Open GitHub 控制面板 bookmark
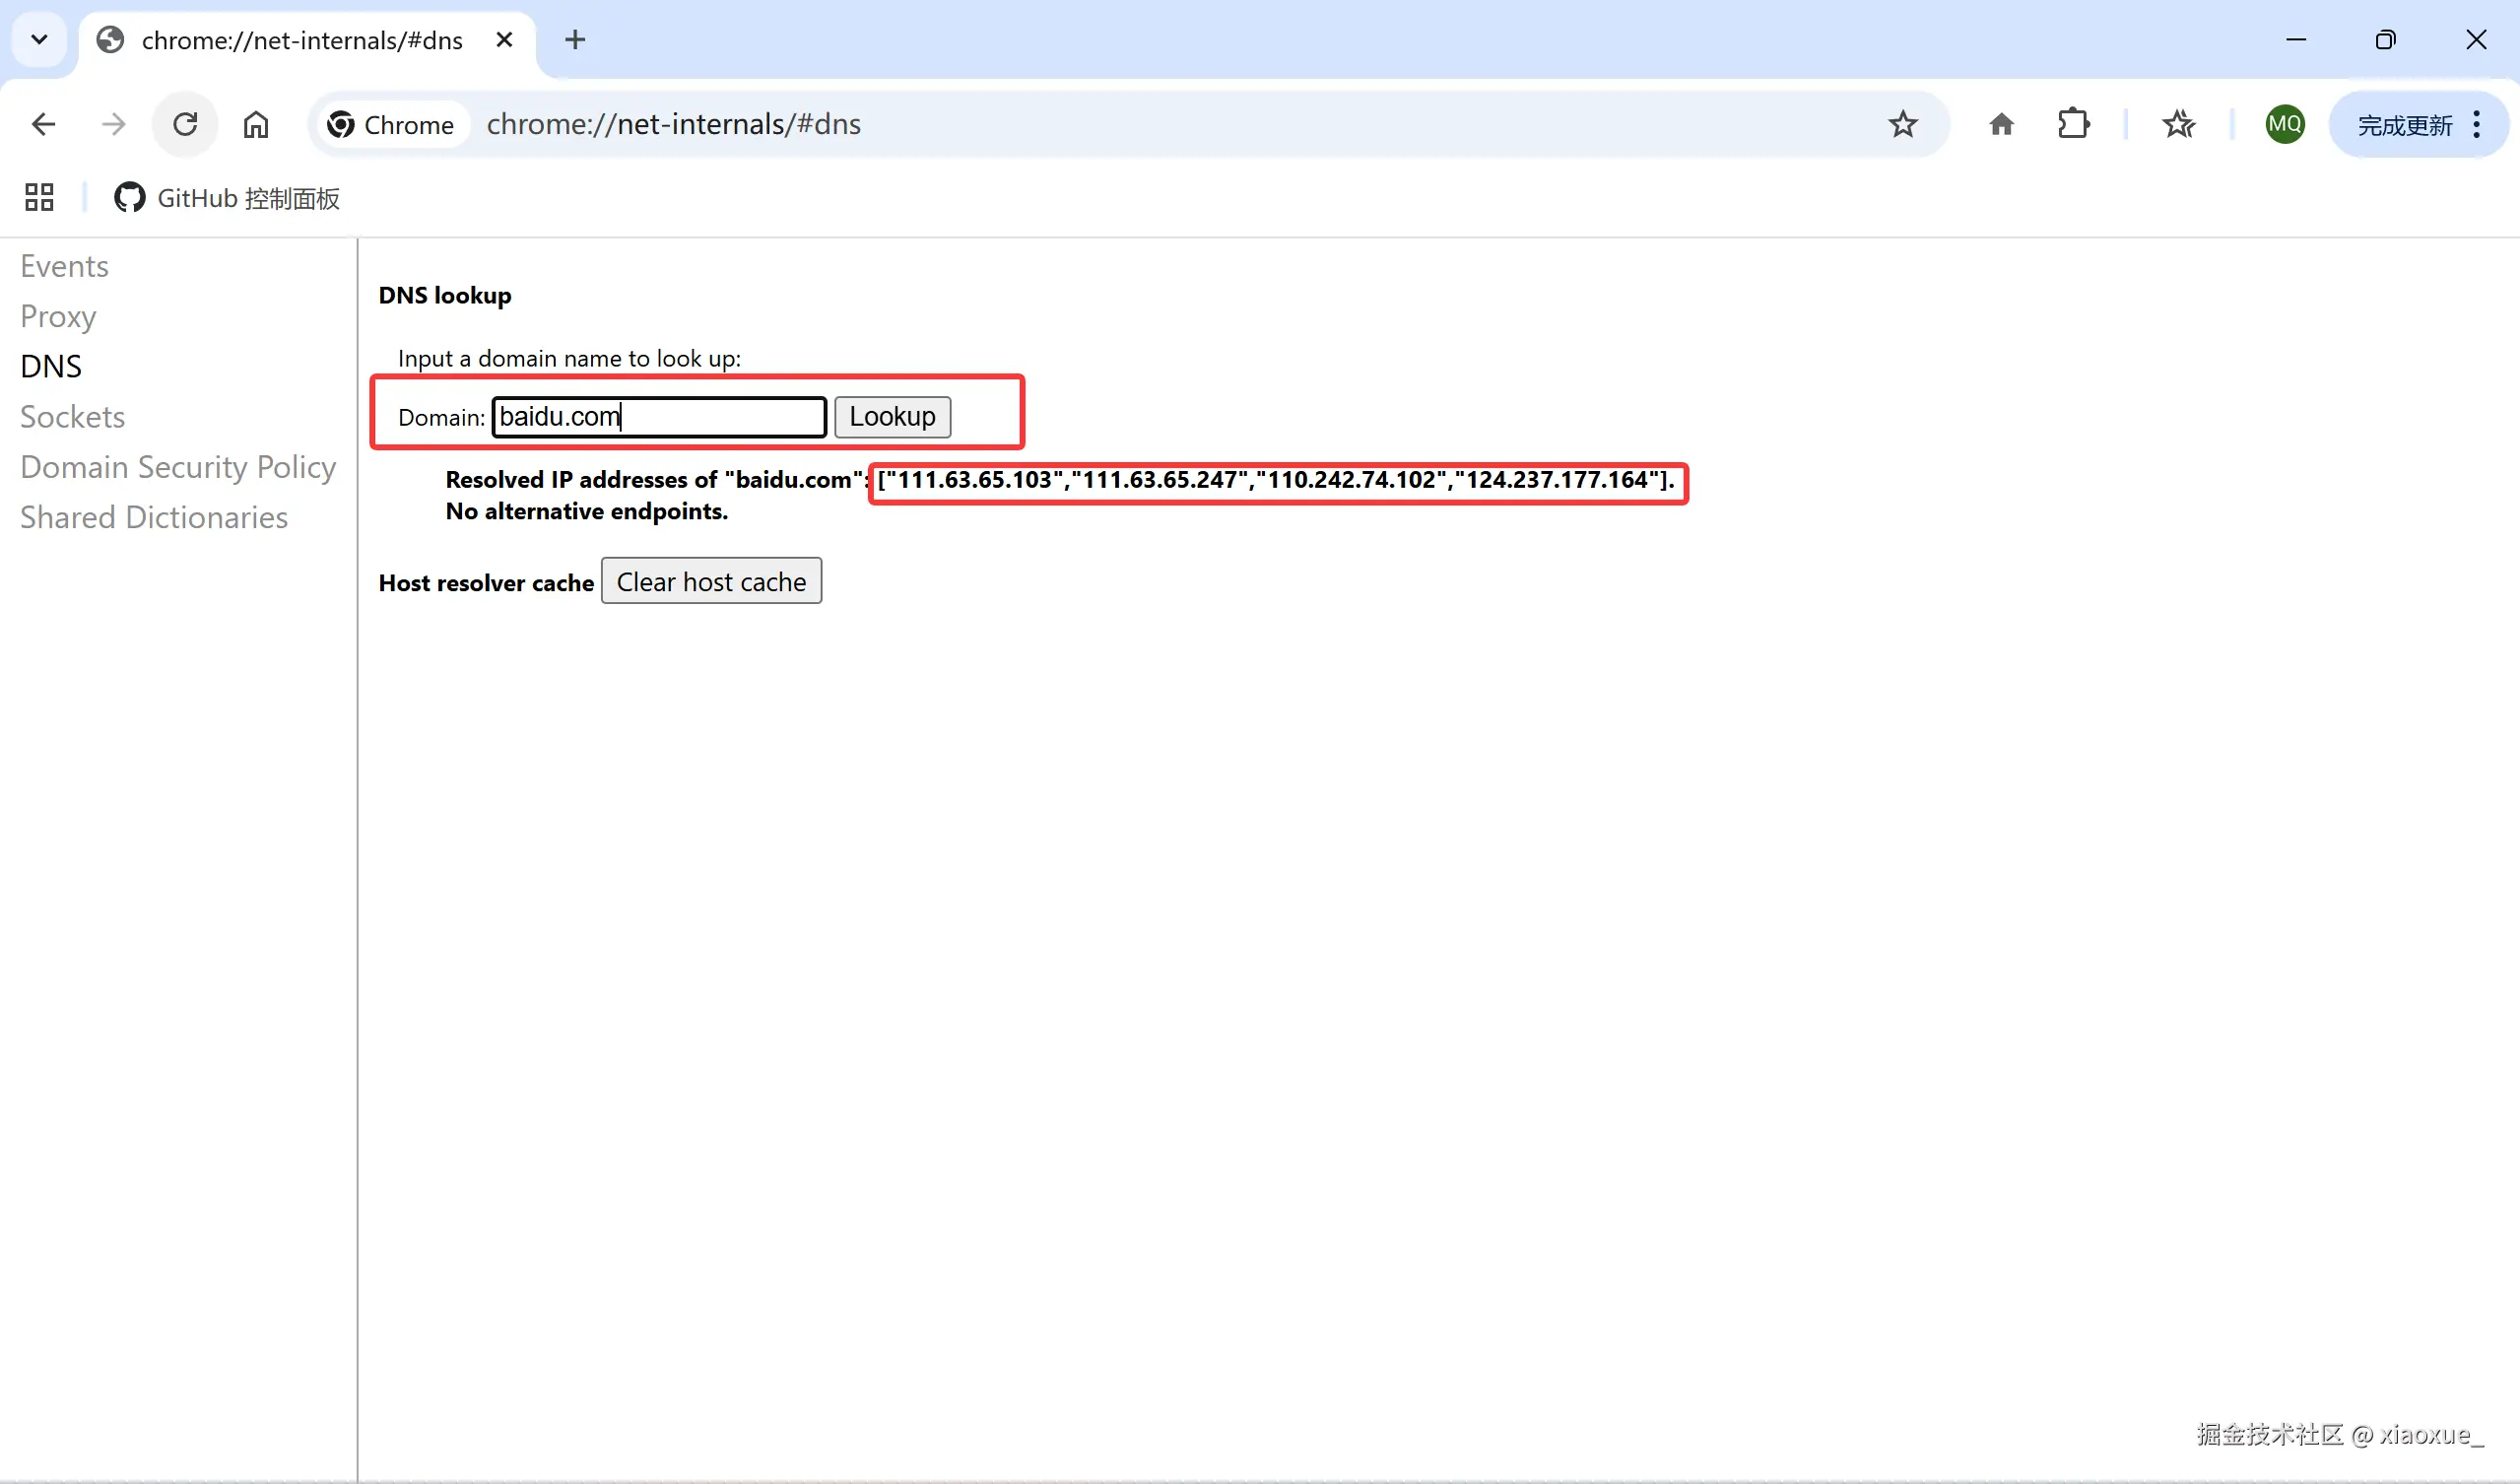Image resolution: width=2520 pixels, height=1484 pixels. coord(228,198)
